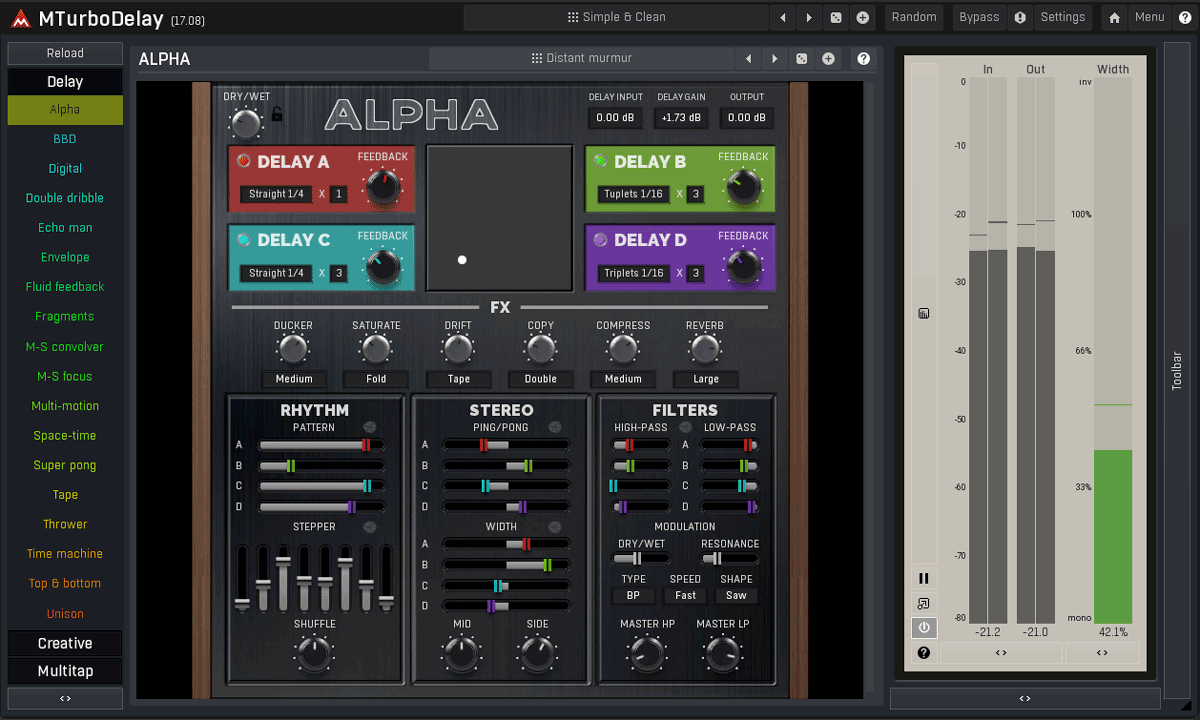Image resolution: width=1200 pixels, height=720 pixels.
Task: Open Settings
Action: 1063,17
